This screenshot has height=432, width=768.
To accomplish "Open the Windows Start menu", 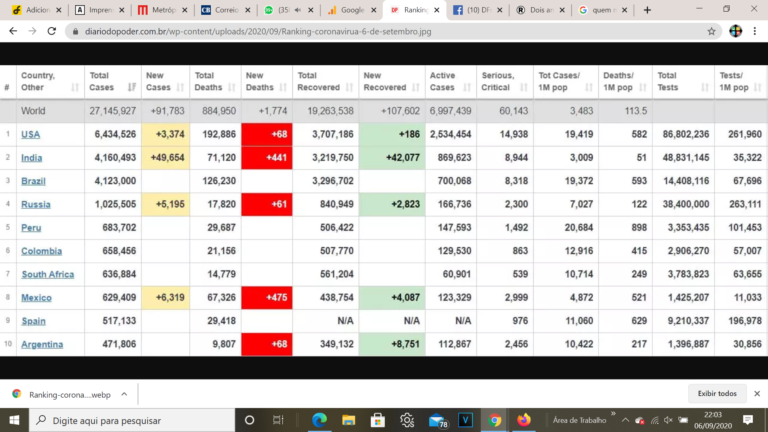I will point(12,420).
